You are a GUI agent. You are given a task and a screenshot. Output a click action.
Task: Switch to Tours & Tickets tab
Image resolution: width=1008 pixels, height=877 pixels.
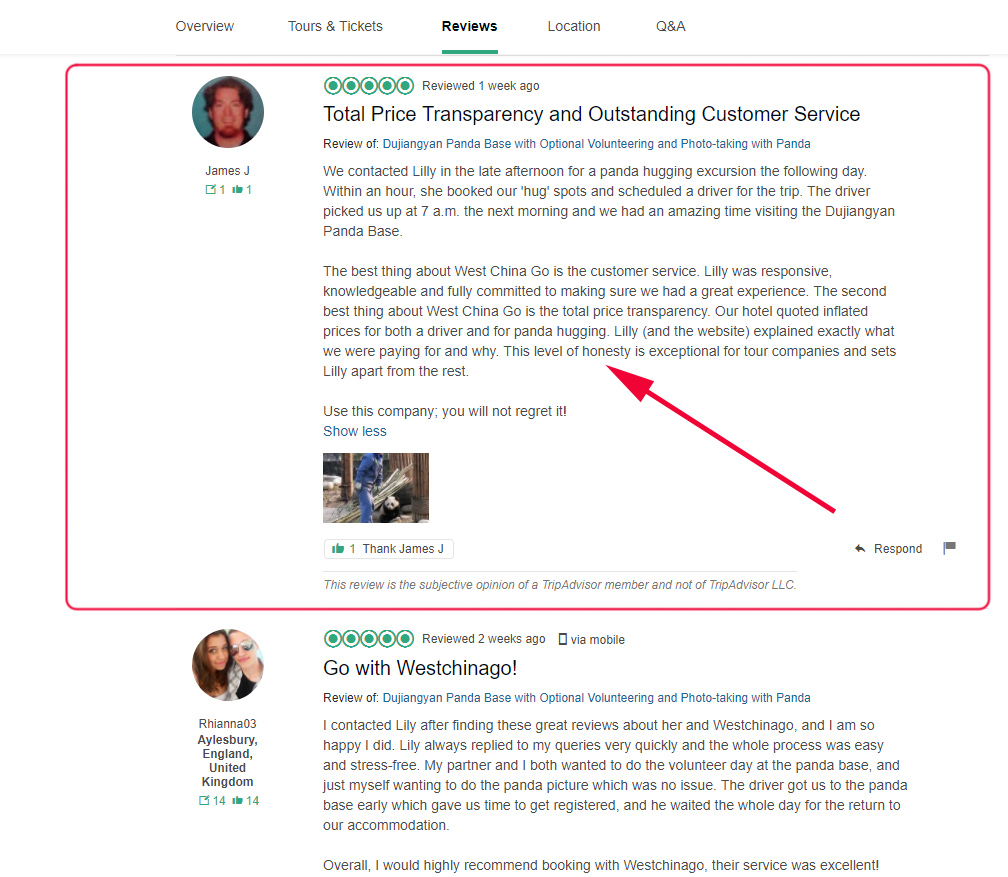click(335, 26)
